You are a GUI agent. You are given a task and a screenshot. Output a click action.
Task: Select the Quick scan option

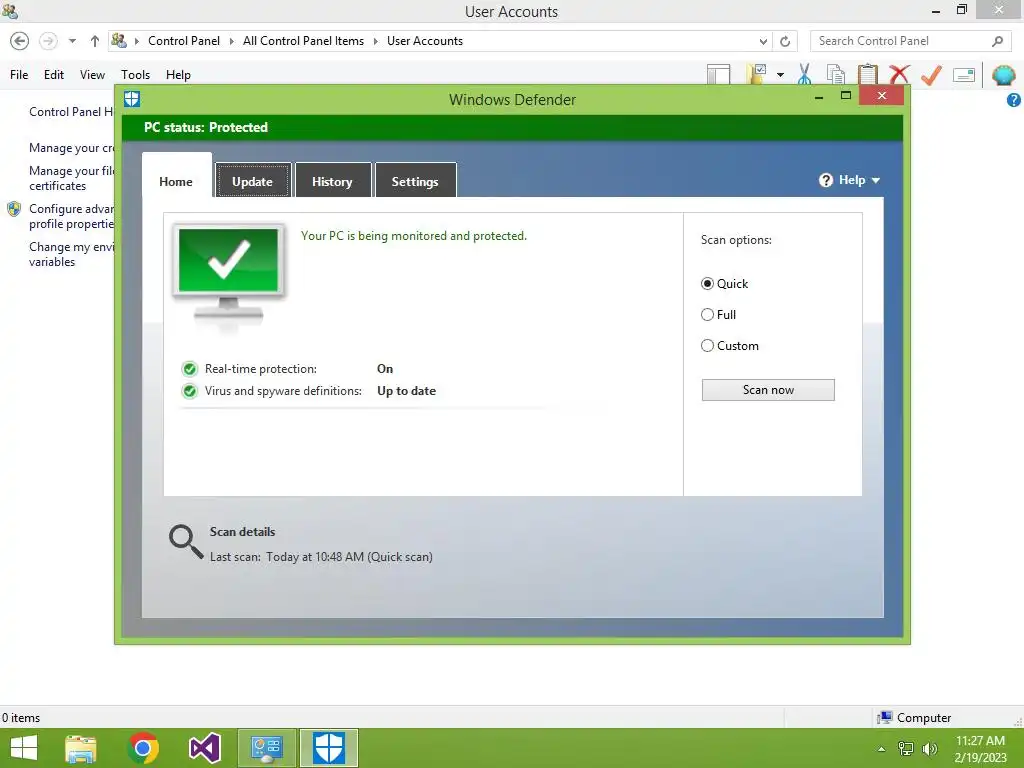[724, 283]
